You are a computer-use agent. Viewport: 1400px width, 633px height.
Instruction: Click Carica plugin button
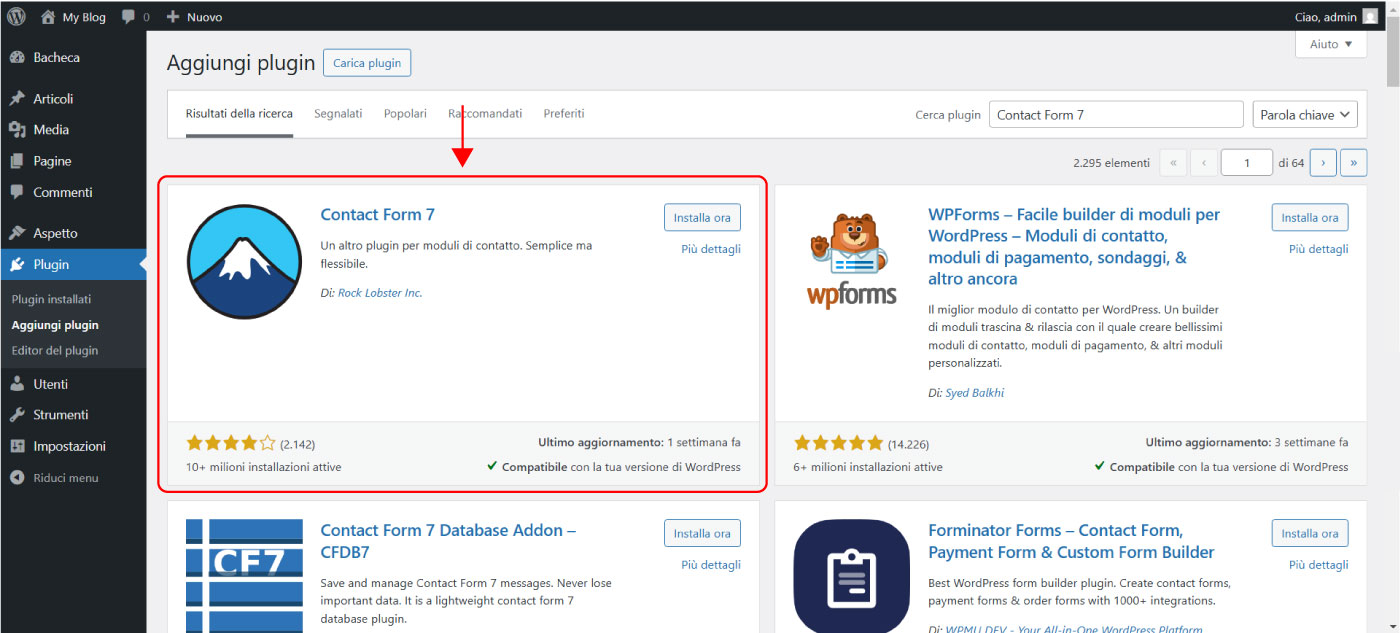(367, 63)
